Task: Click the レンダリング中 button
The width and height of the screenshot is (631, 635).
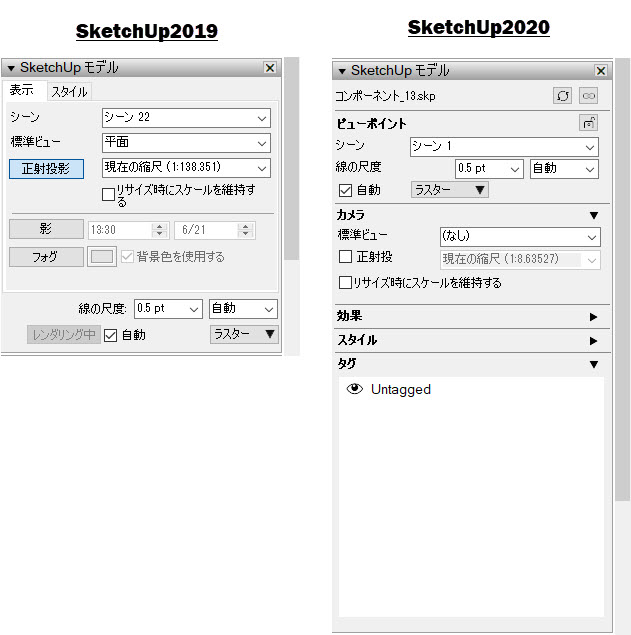Action: tap(64, 335)
